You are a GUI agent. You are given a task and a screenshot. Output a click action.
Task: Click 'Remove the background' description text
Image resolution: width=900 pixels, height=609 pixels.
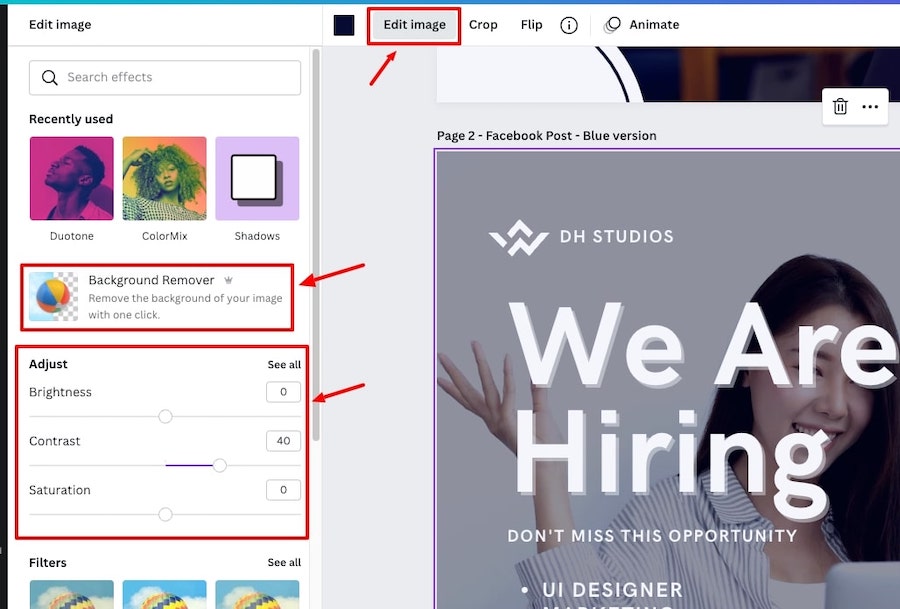(185, 307)
